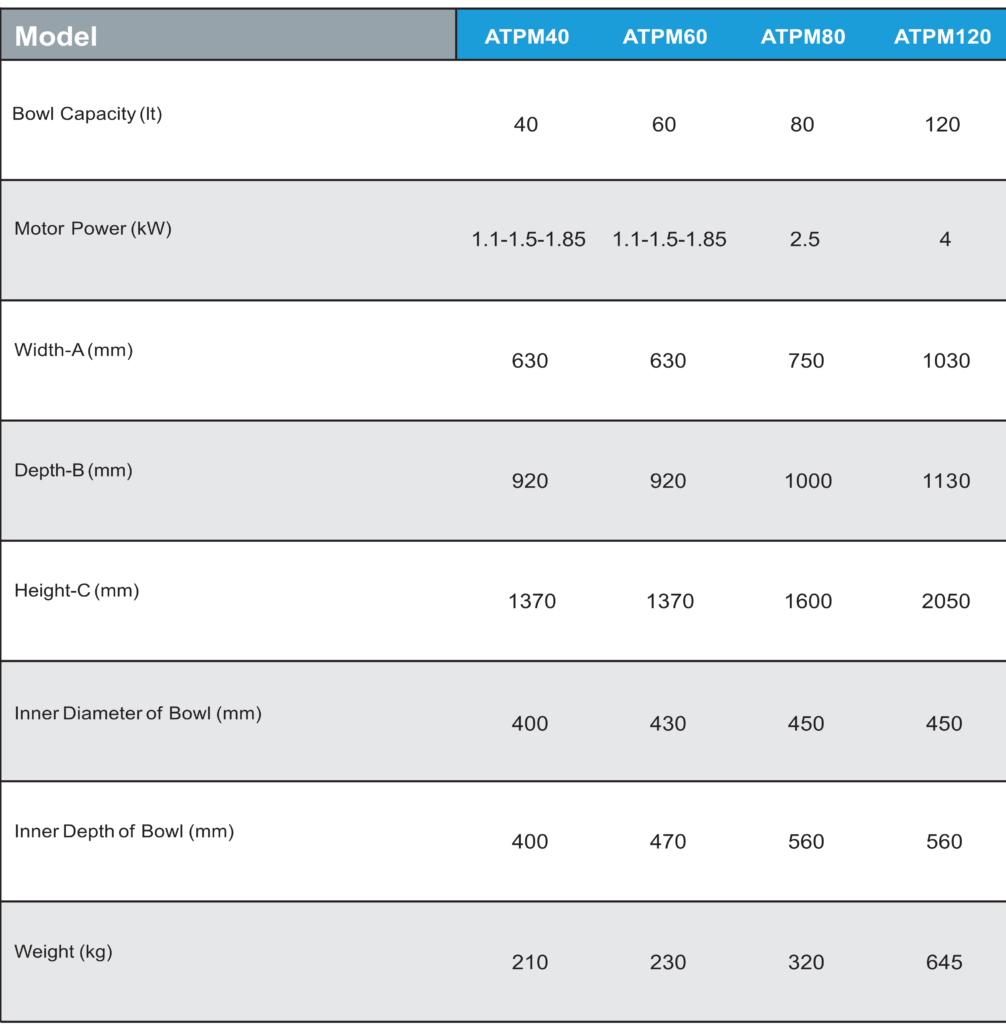This screenshot has width=1006, height=1024.
Task: Click the Width-A (mm) row label
Action: (x=73, y=350)
